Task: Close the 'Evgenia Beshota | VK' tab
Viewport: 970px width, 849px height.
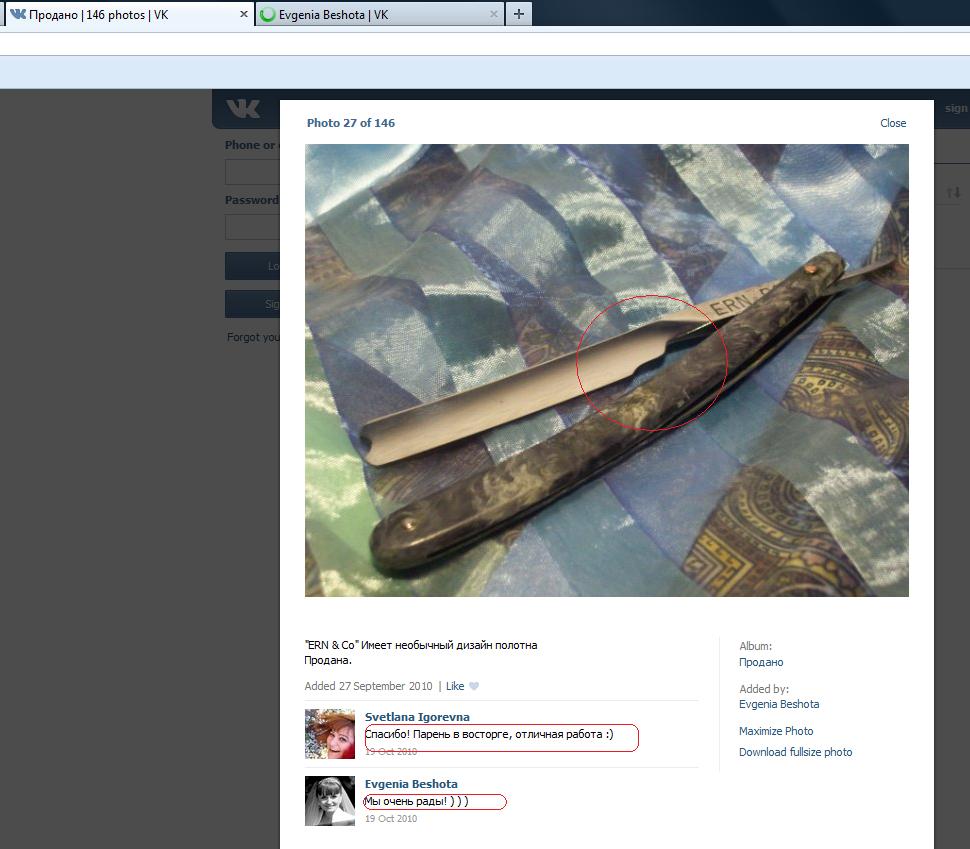Action: [494, 14]
